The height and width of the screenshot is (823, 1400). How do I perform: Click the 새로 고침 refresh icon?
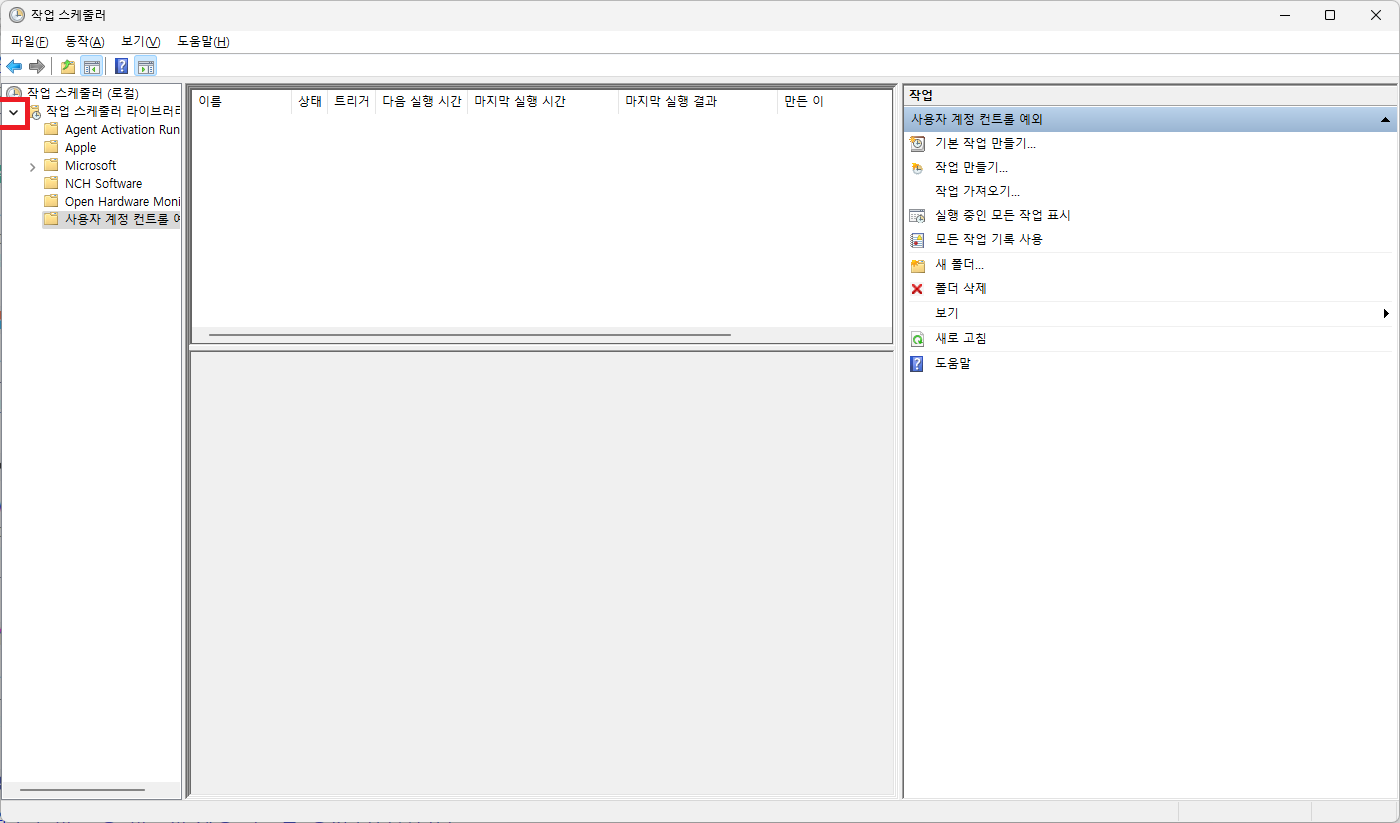917,339
